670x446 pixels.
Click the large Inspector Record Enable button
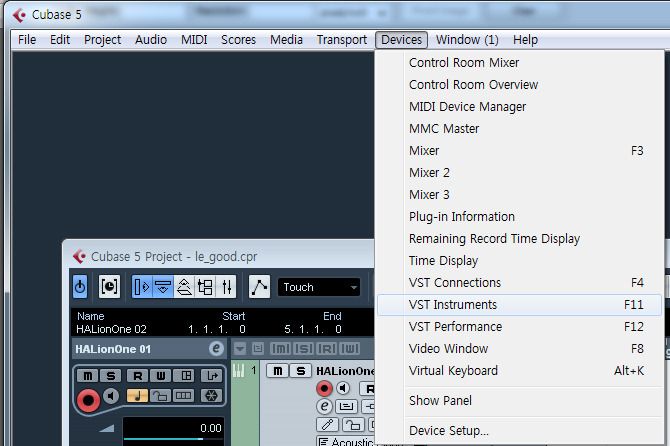point(88,400)
